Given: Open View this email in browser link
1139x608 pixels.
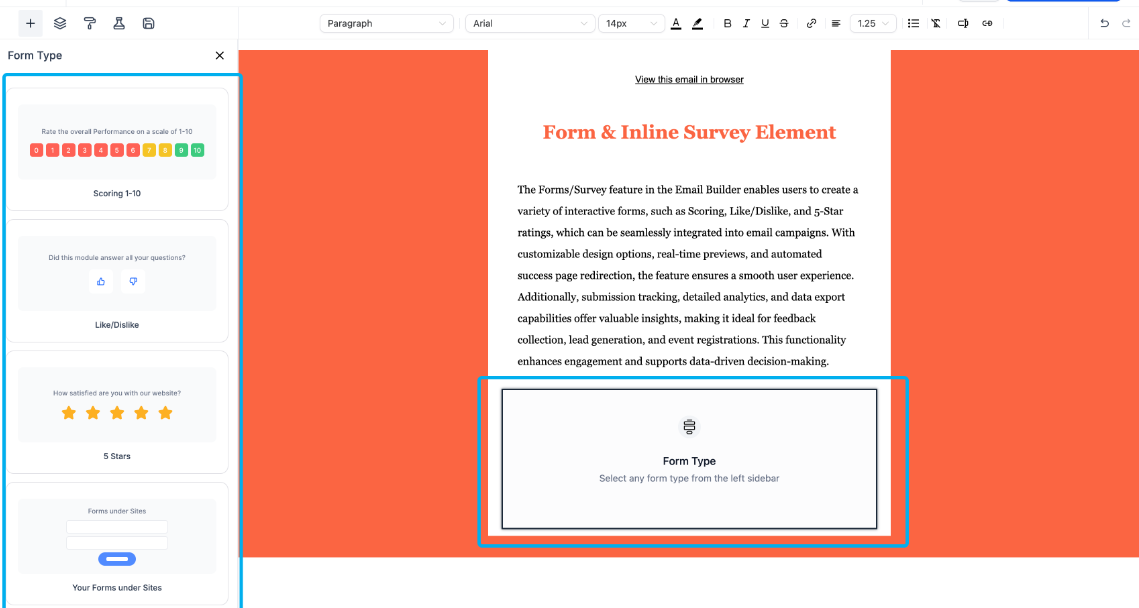Looking at the screenshot, I should [x=689, y=79].
